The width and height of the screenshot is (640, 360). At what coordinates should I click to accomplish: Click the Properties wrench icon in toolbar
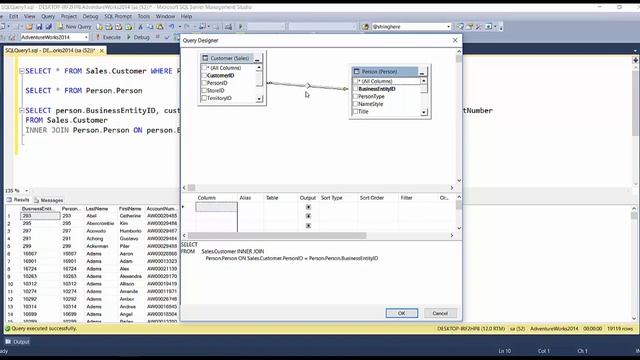(479, 27)
